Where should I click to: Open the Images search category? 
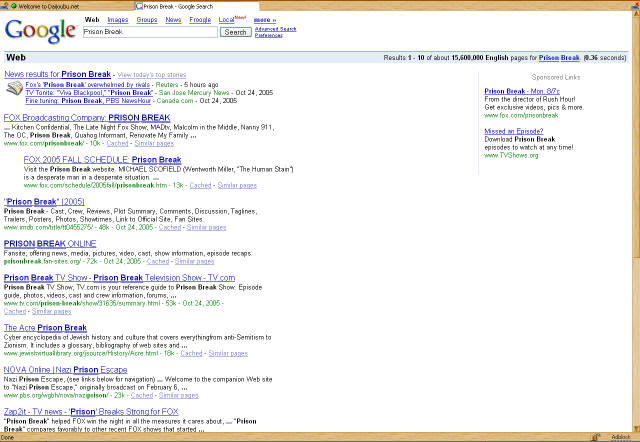pyautogui.click(x=118, y=20)
